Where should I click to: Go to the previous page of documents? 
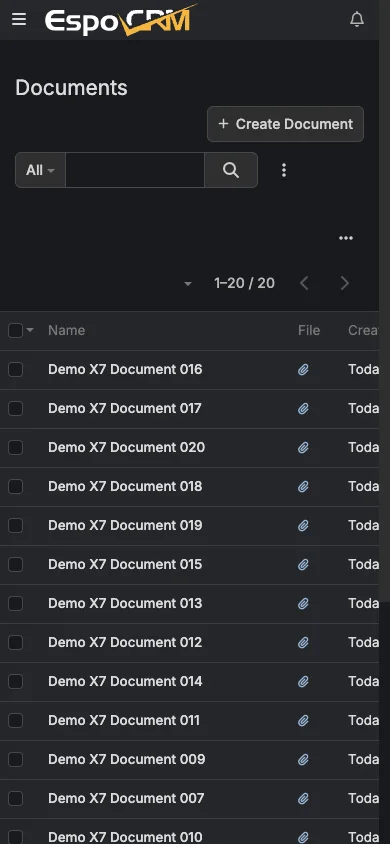point(304,283)
